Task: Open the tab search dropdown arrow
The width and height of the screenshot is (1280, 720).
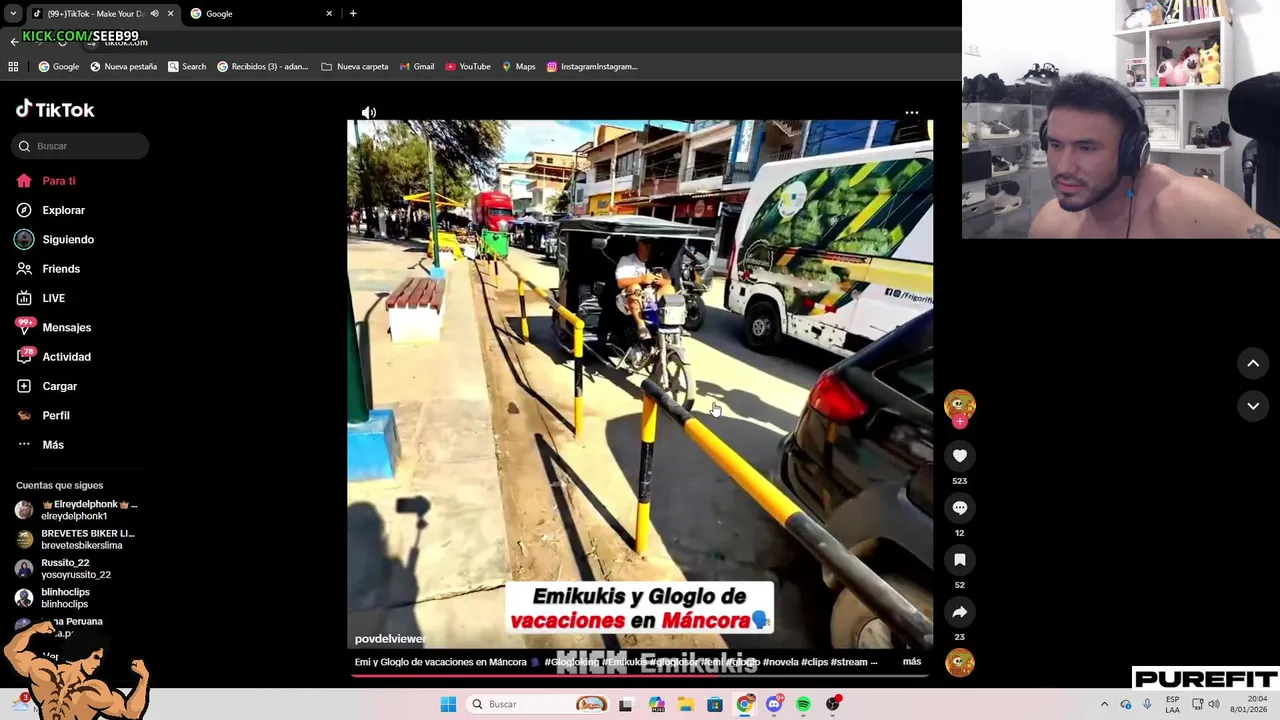Action: coord(13,14)
